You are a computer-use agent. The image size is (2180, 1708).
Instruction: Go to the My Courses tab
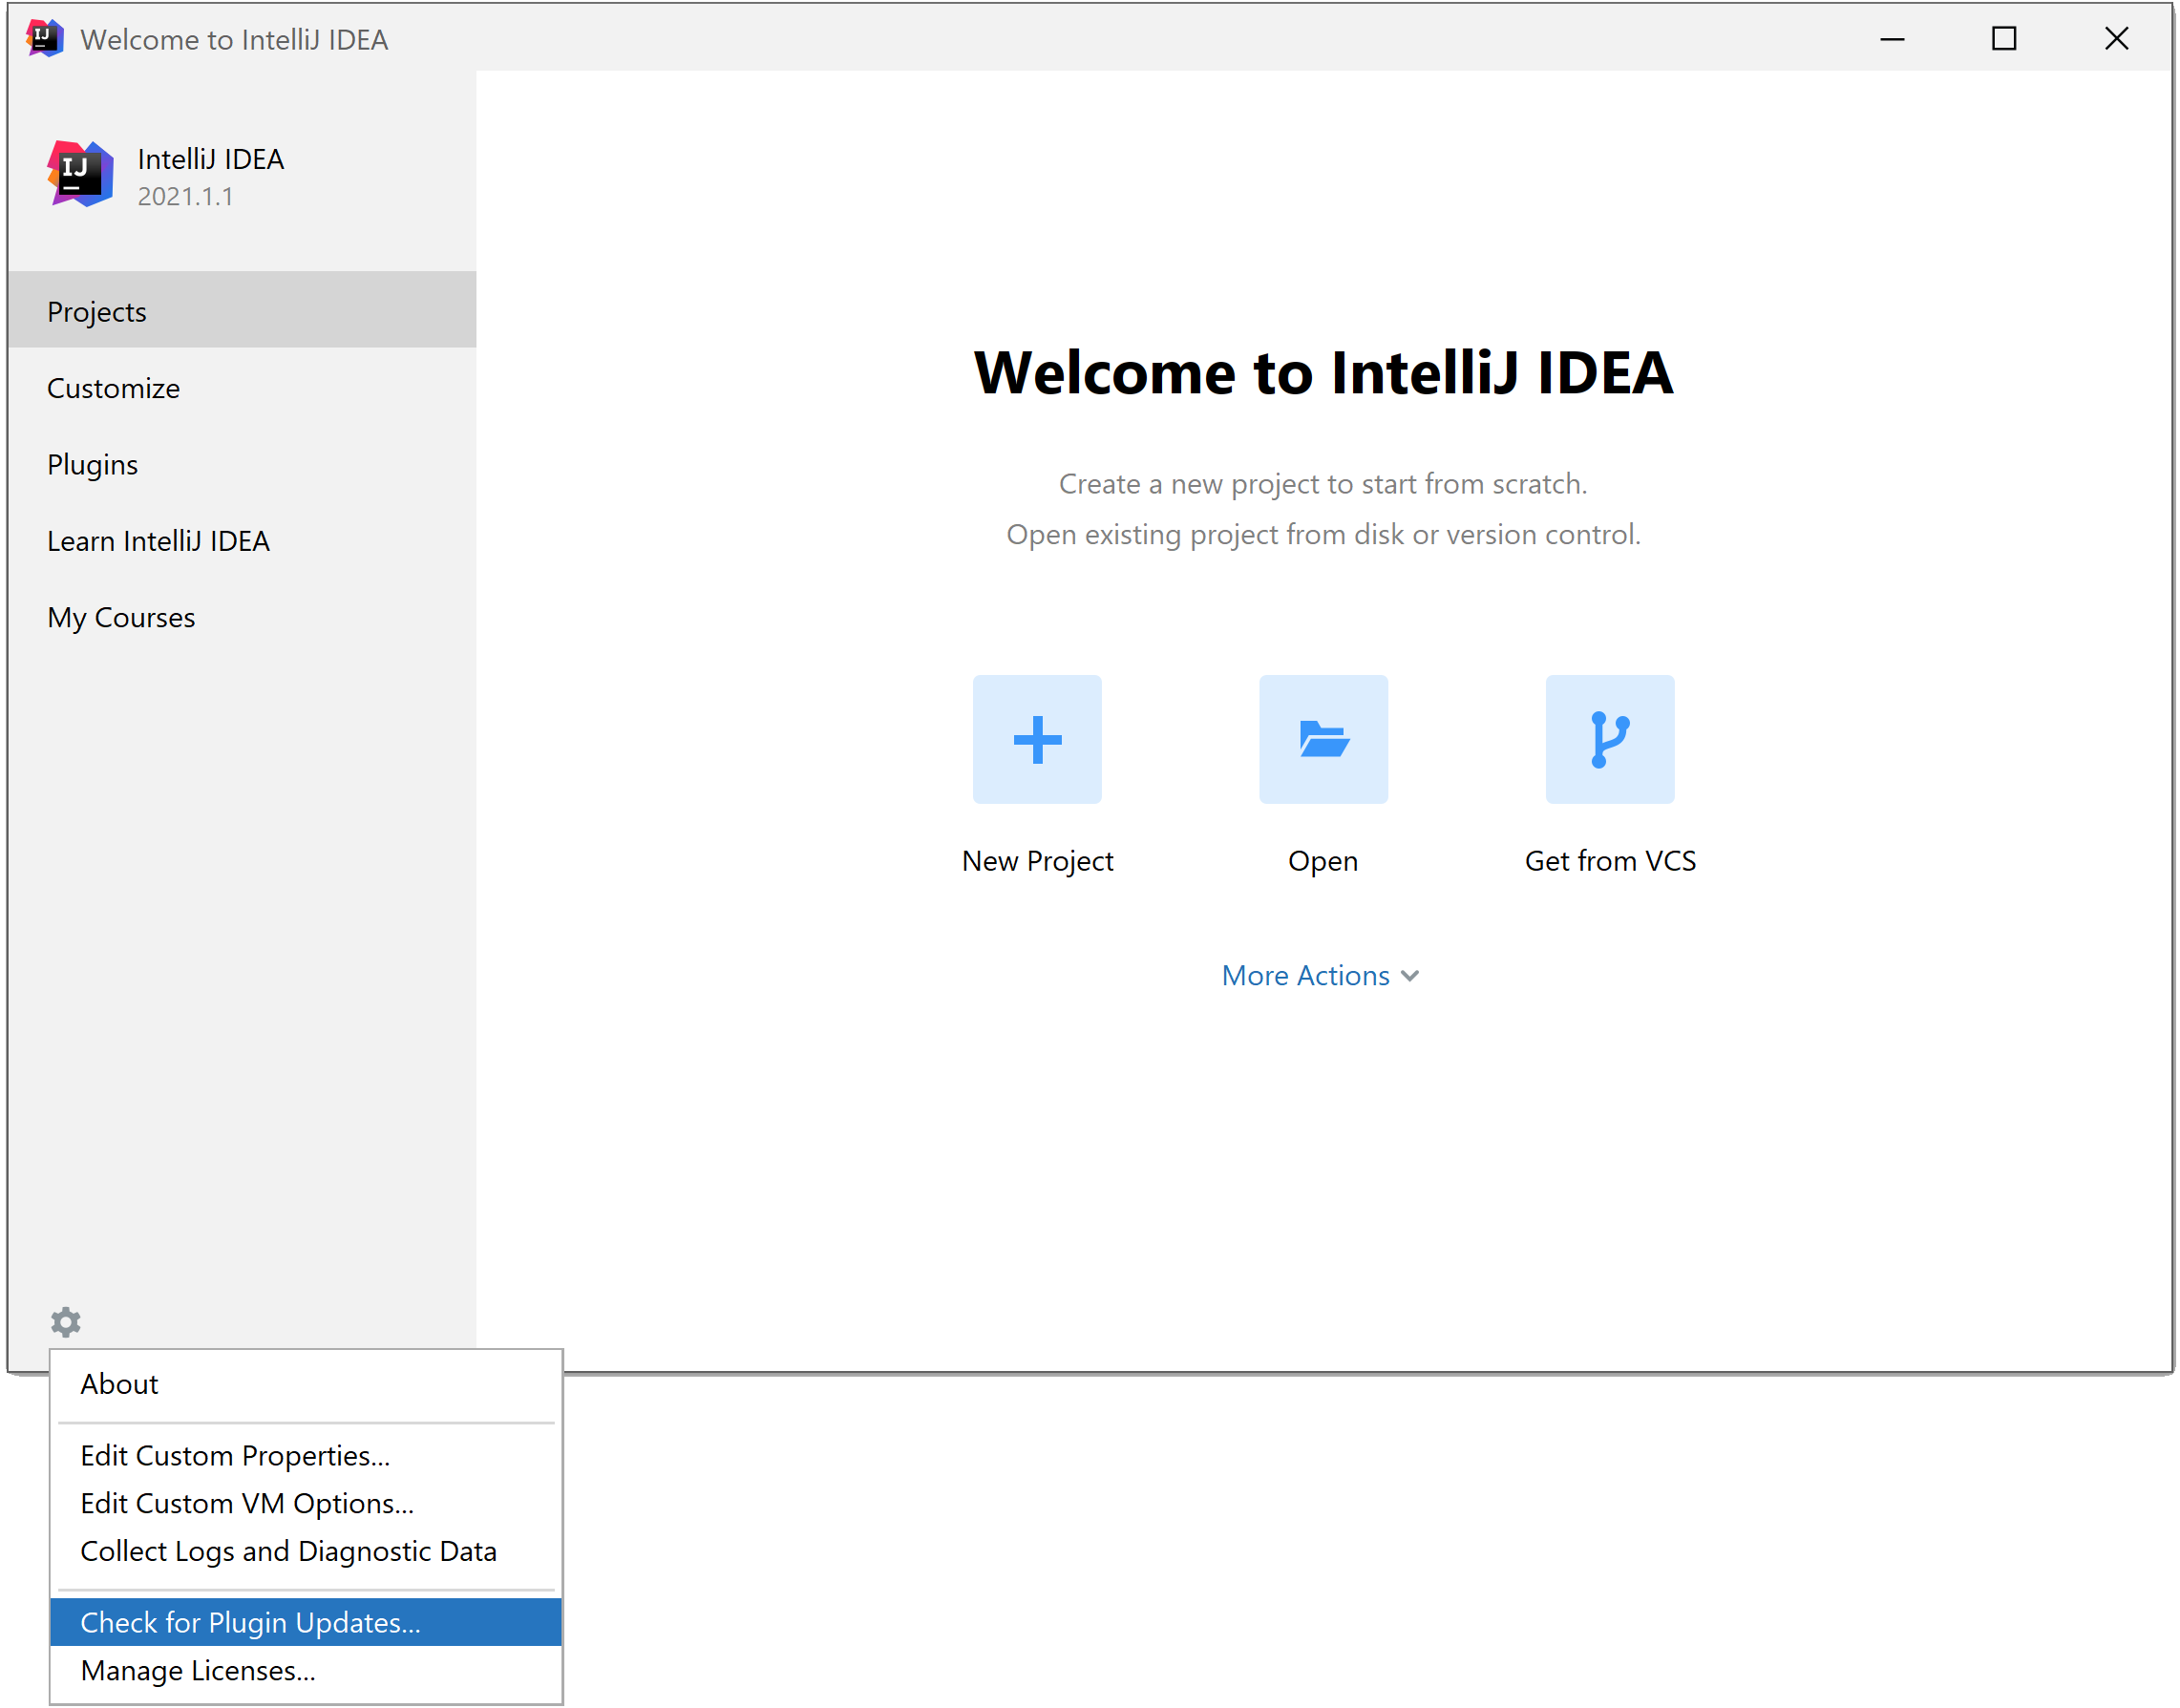pos(242,617)
